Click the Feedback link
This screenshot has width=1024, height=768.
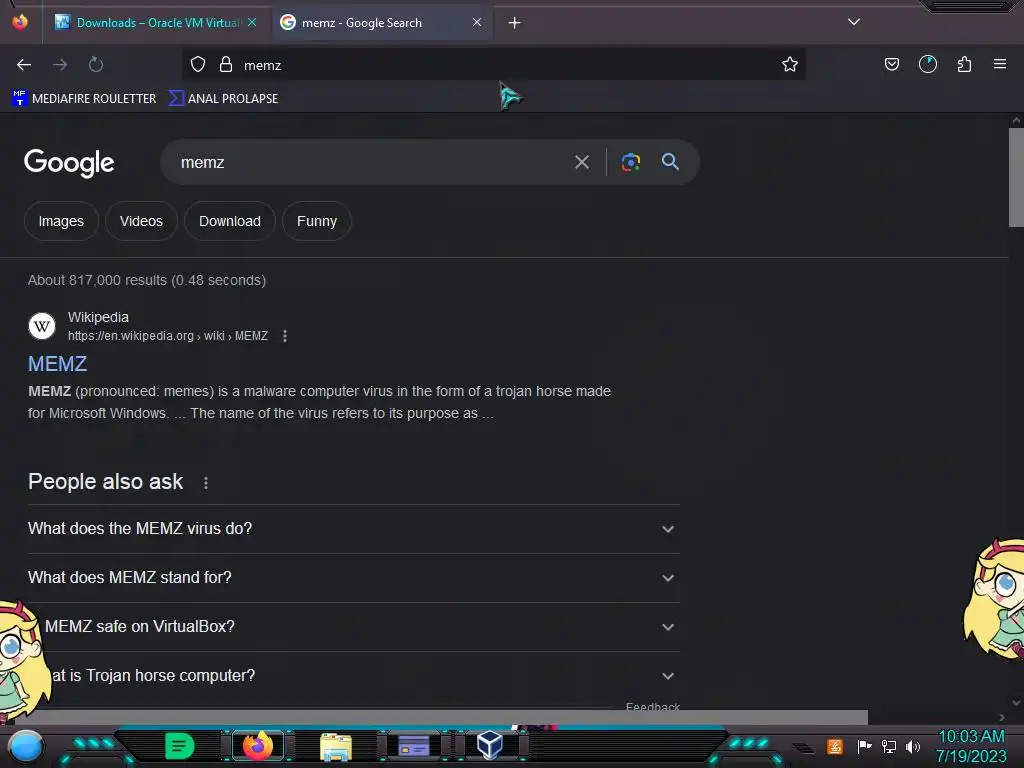[652, 707]
